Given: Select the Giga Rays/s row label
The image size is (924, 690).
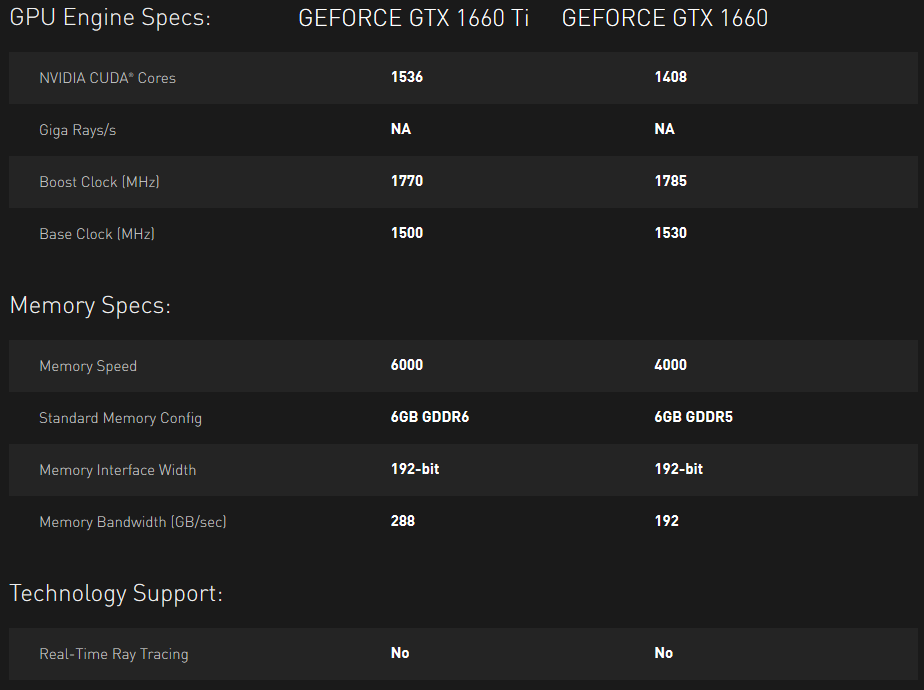Looking at the screenshot, I should [x=78, y=130].
